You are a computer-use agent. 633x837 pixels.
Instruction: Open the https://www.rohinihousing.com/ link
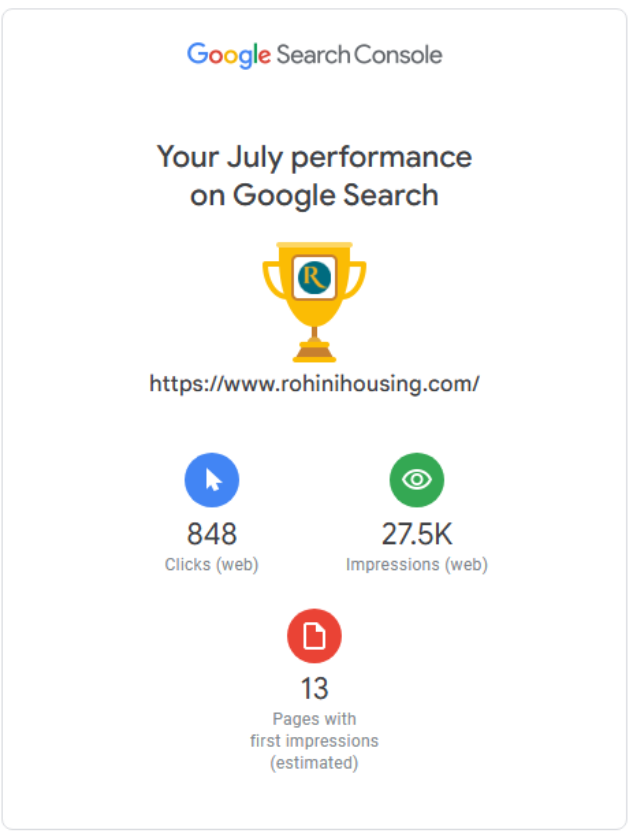(314, 384)
